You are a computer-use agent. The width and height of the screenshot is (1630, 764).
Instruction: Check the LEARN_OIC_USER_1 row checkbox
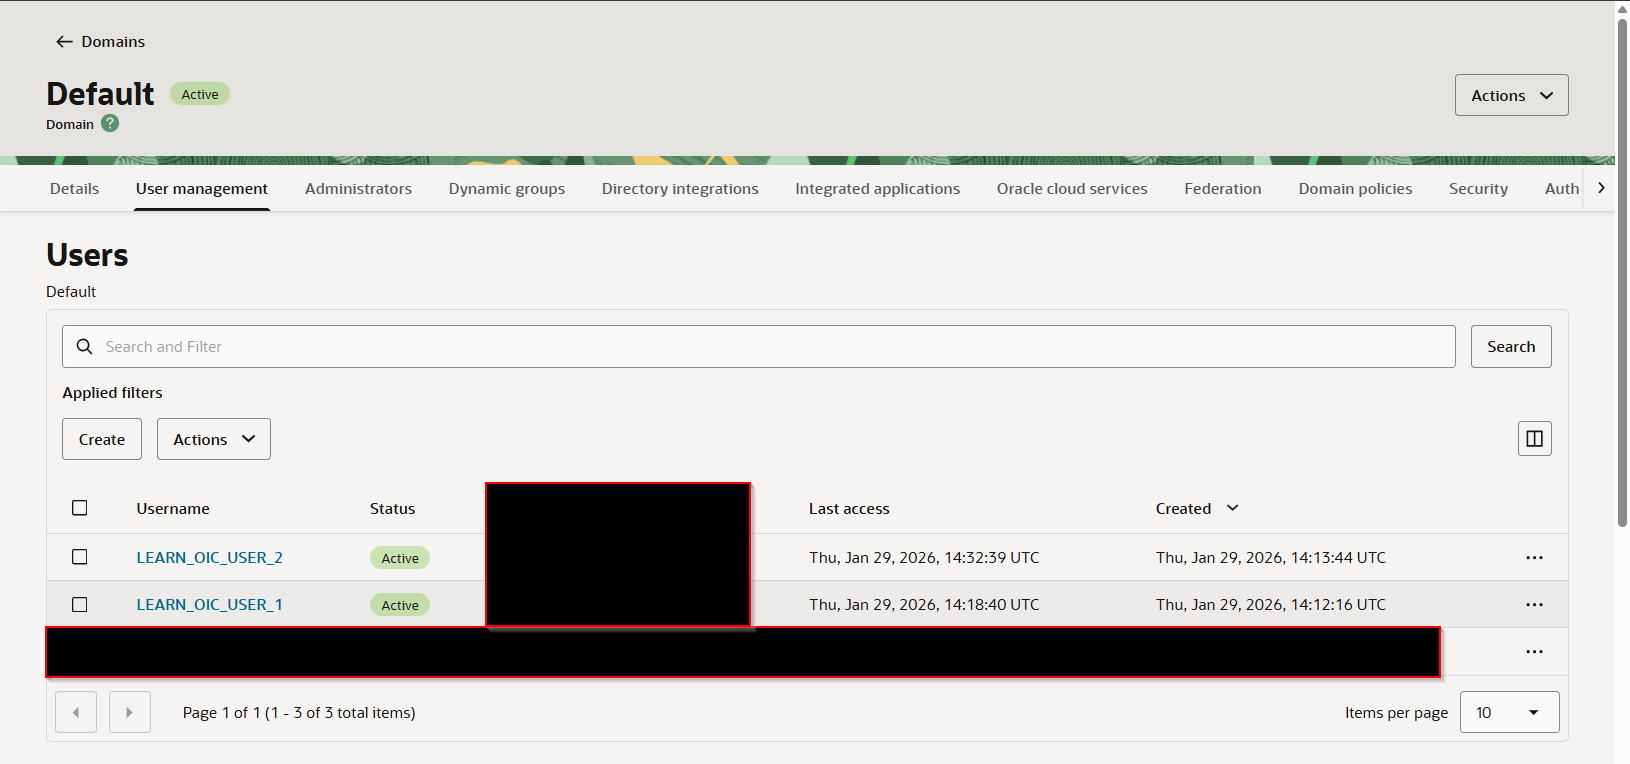point(80,605)
